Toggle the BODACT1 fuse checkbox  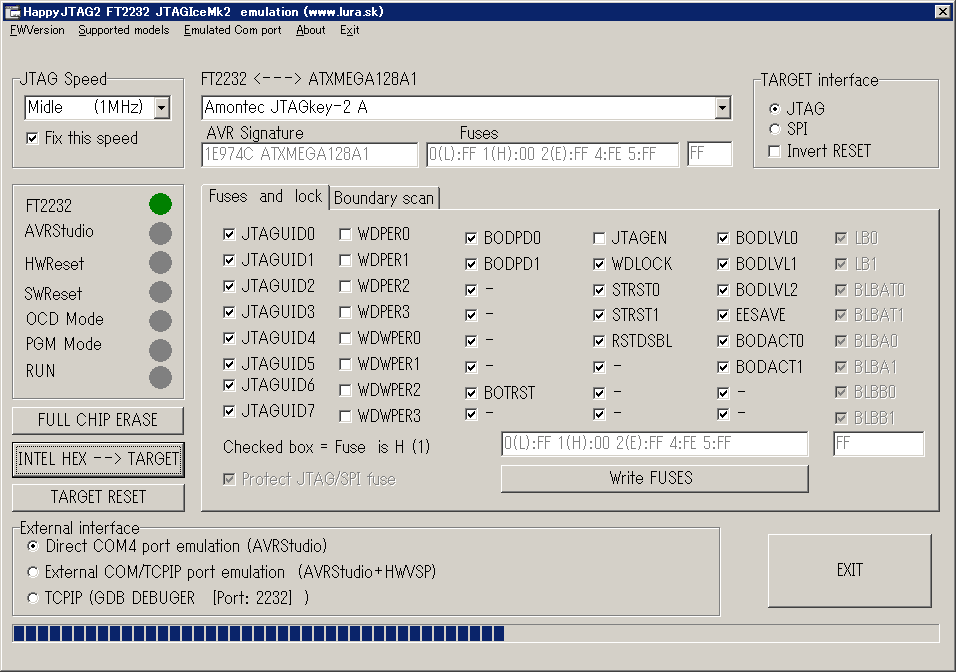point(723,367)
